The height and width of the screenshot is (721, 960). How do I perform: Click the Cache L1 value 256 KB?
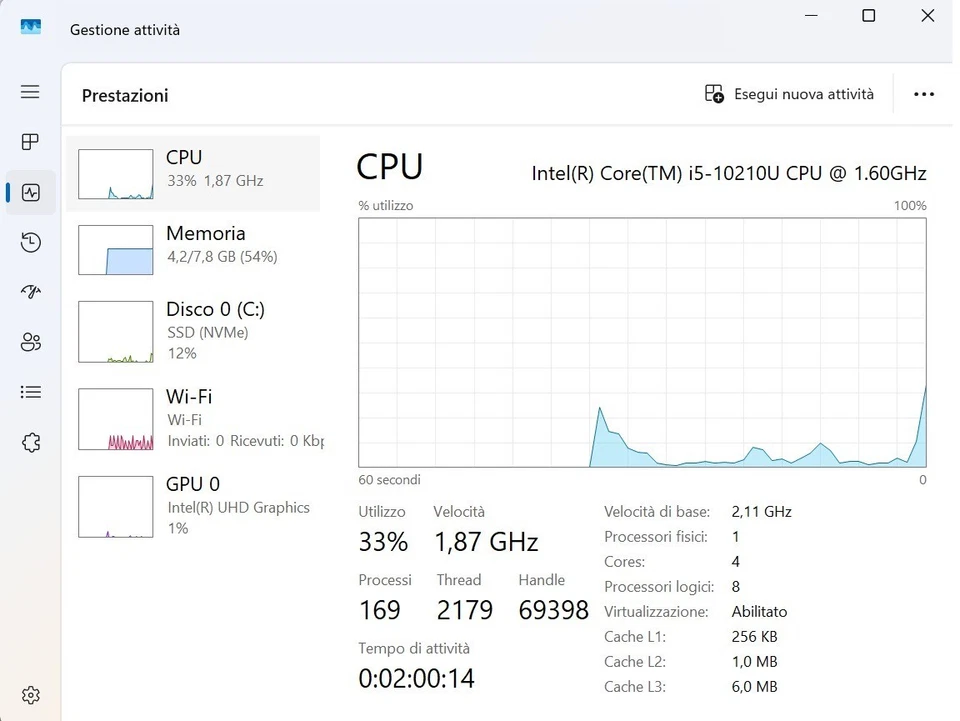click(754, 637)
